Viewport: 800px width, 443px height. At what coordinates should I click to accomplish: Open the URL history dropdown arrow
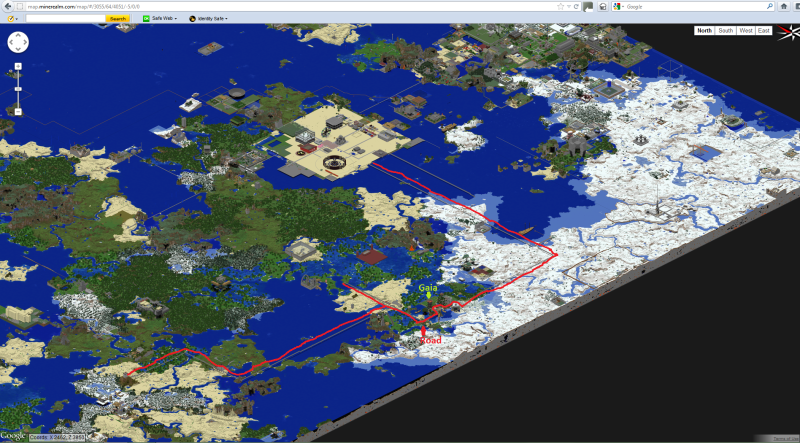569,7
